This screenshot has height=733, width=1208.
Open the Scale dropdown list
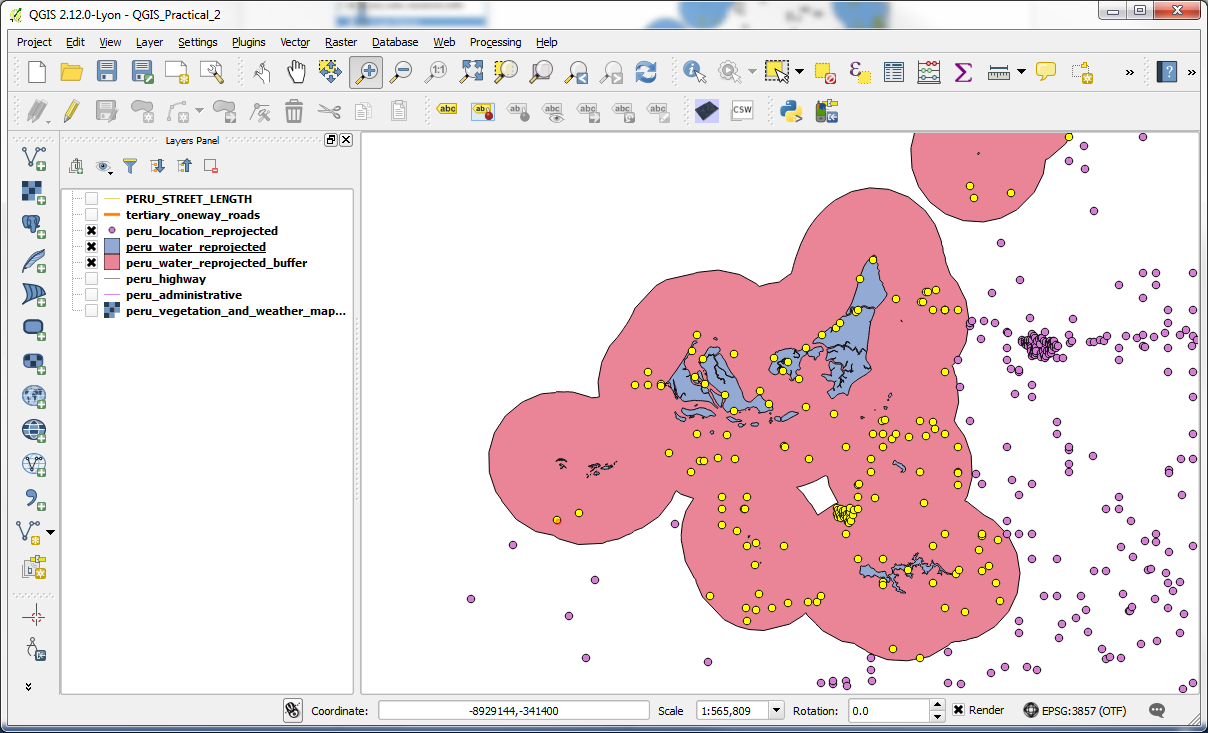coord(776,710)
